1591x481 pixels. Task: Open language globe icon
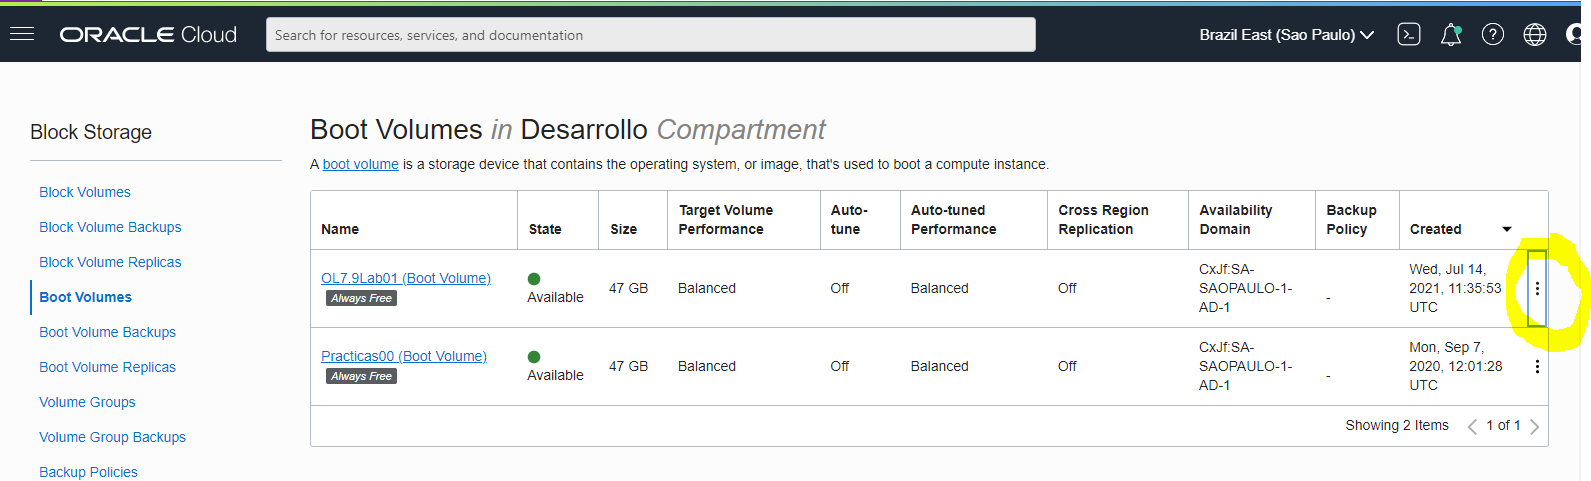[x=1534, y=35]
